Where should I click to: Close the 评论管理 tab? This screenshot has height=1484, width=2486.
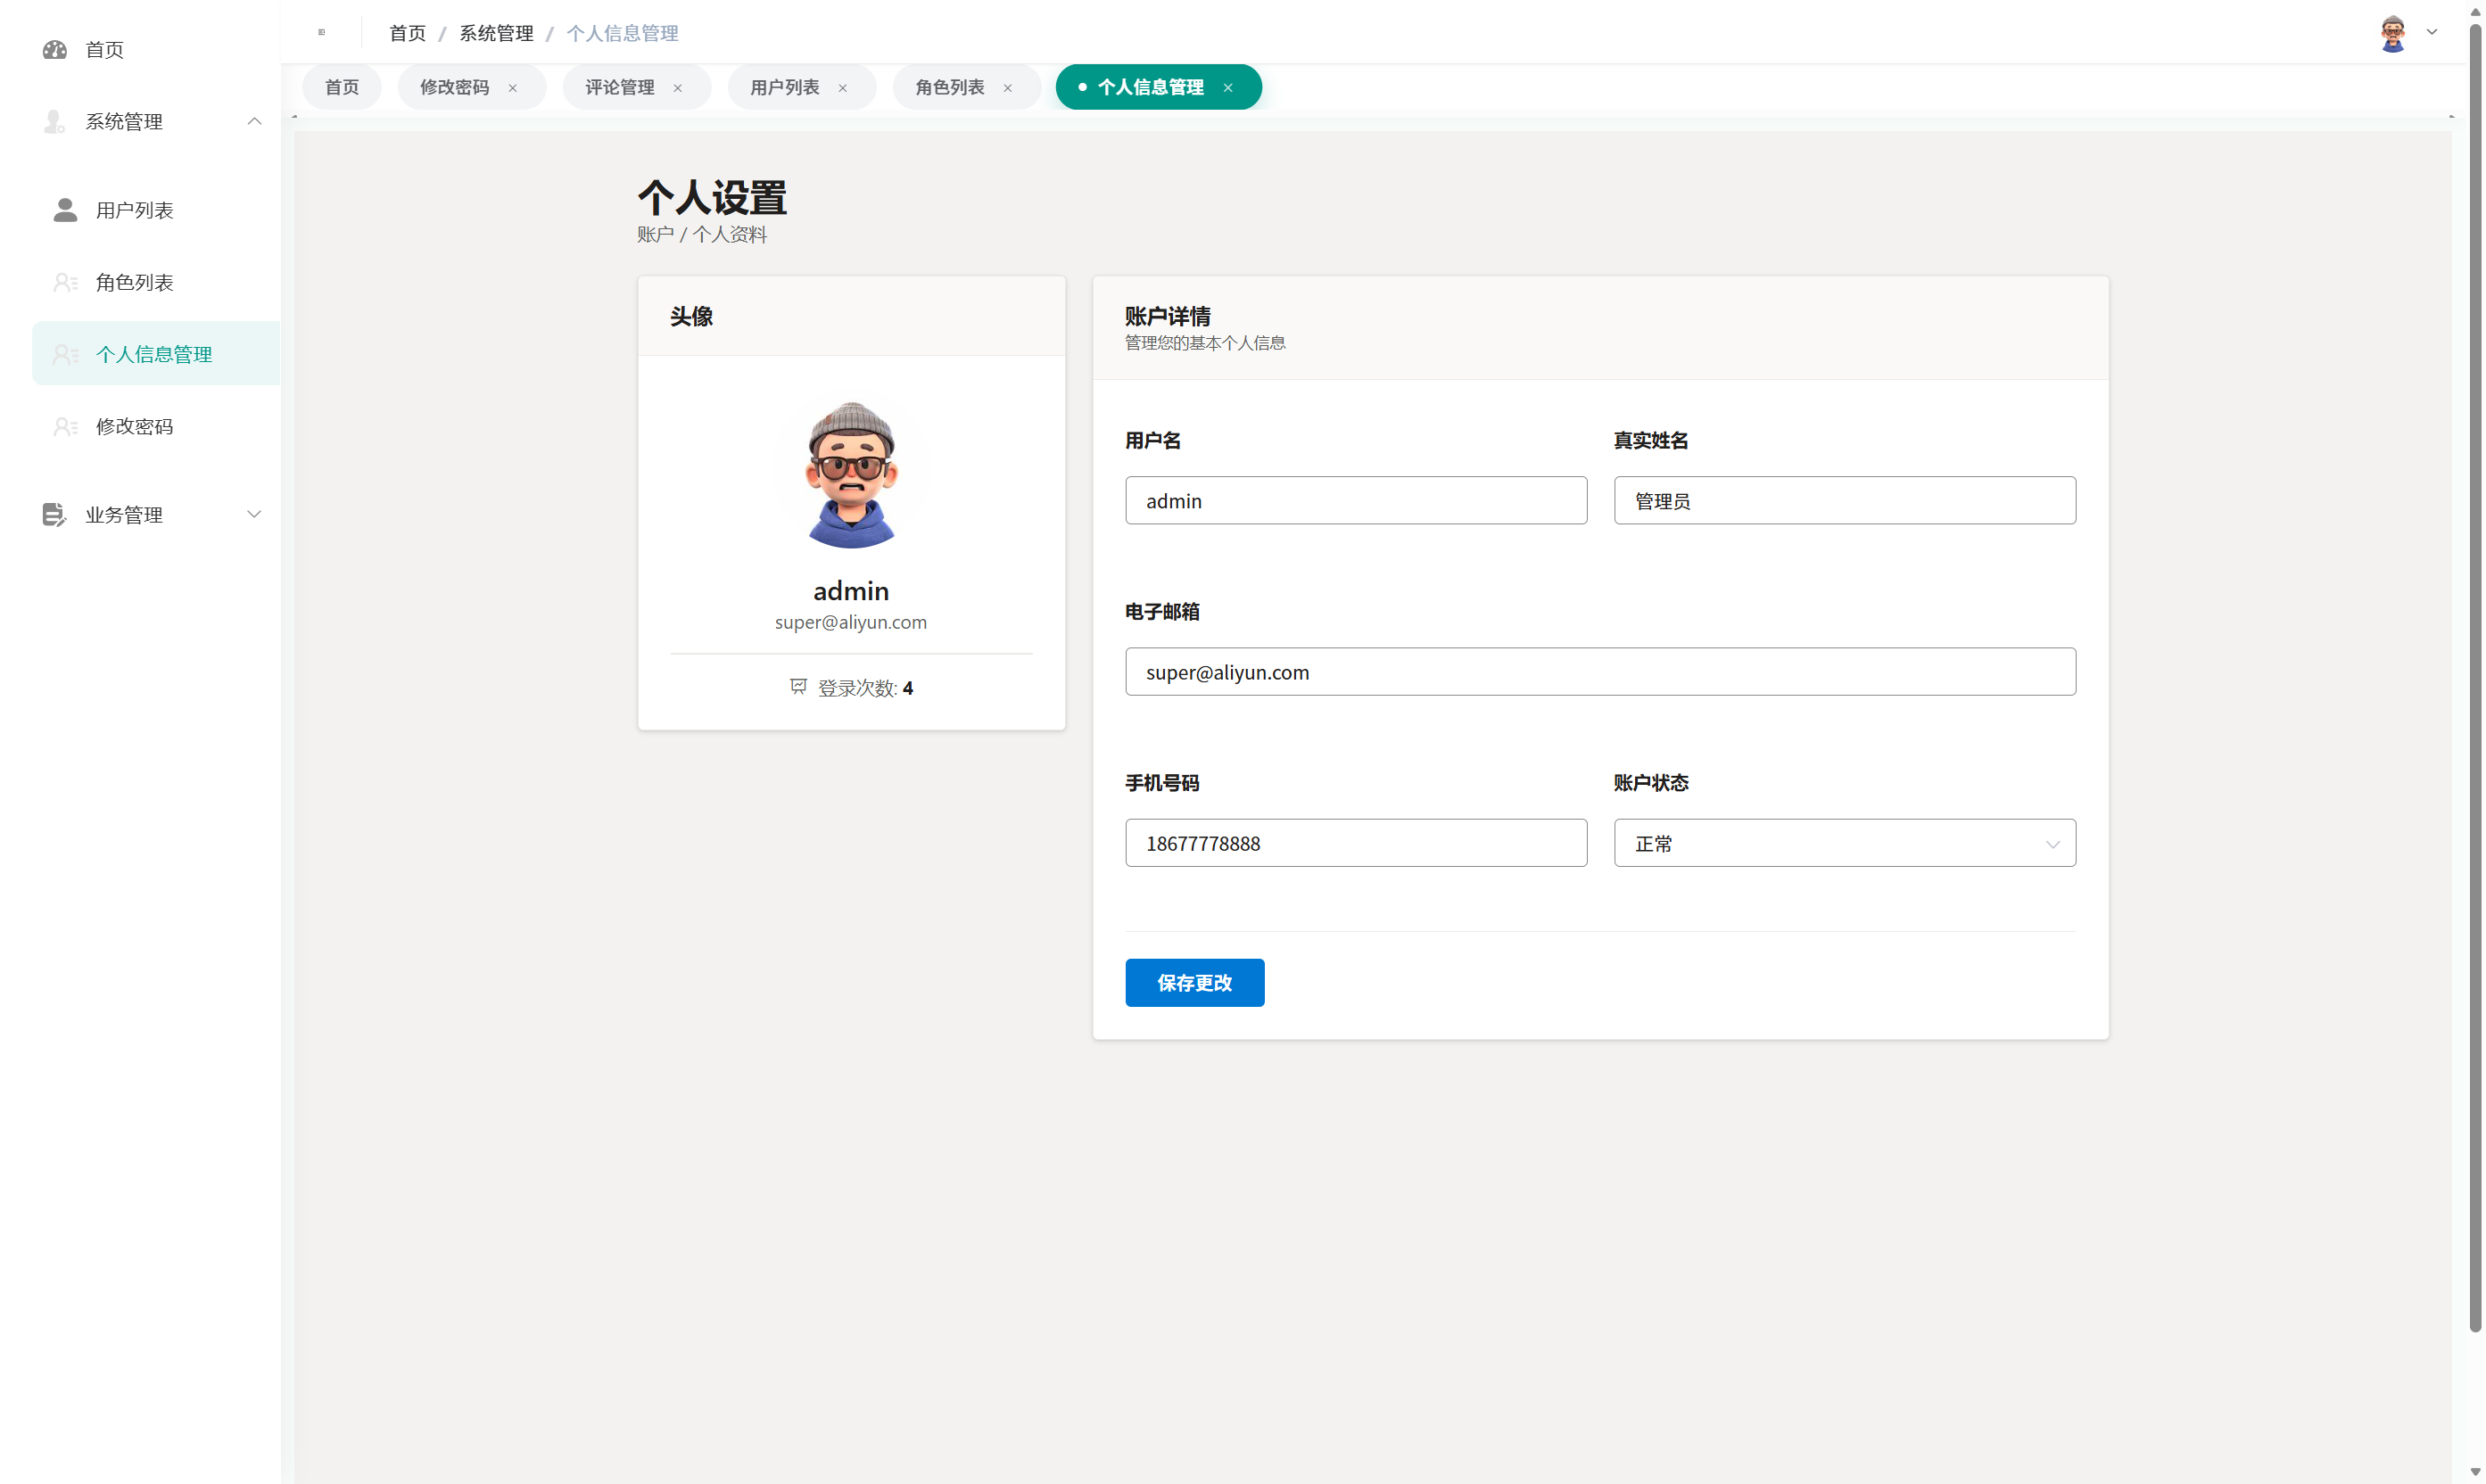click(x=678, y=88)
